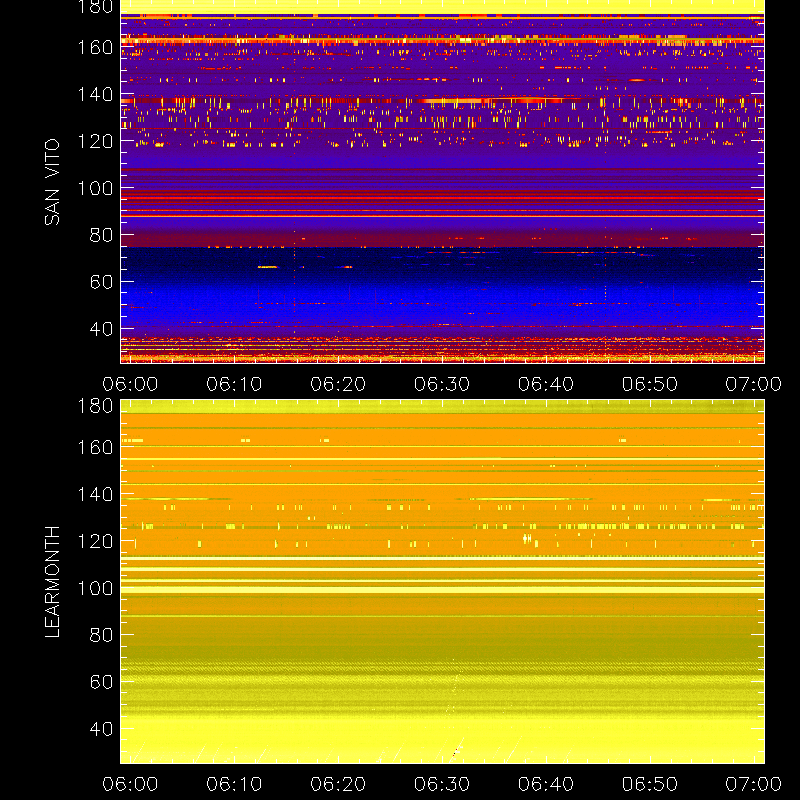
Task: Click the 06:10 time label below Learmonth plot
Action: [234, 784]
